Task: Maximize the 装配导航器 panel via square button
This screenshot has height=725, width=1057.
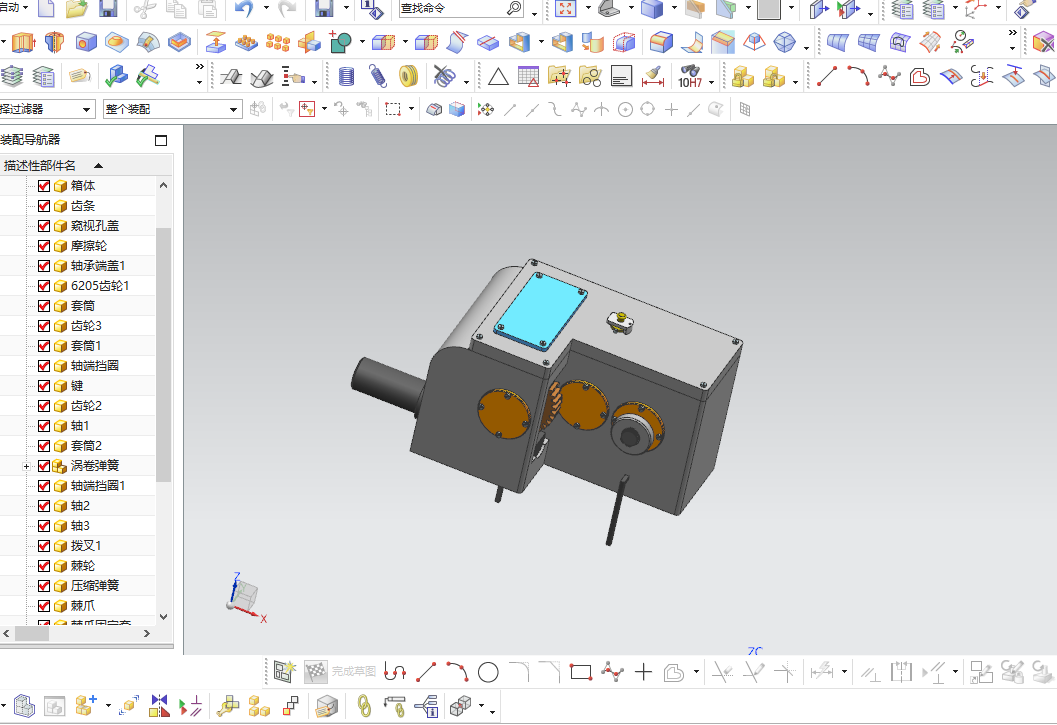Action: [160, 140]
